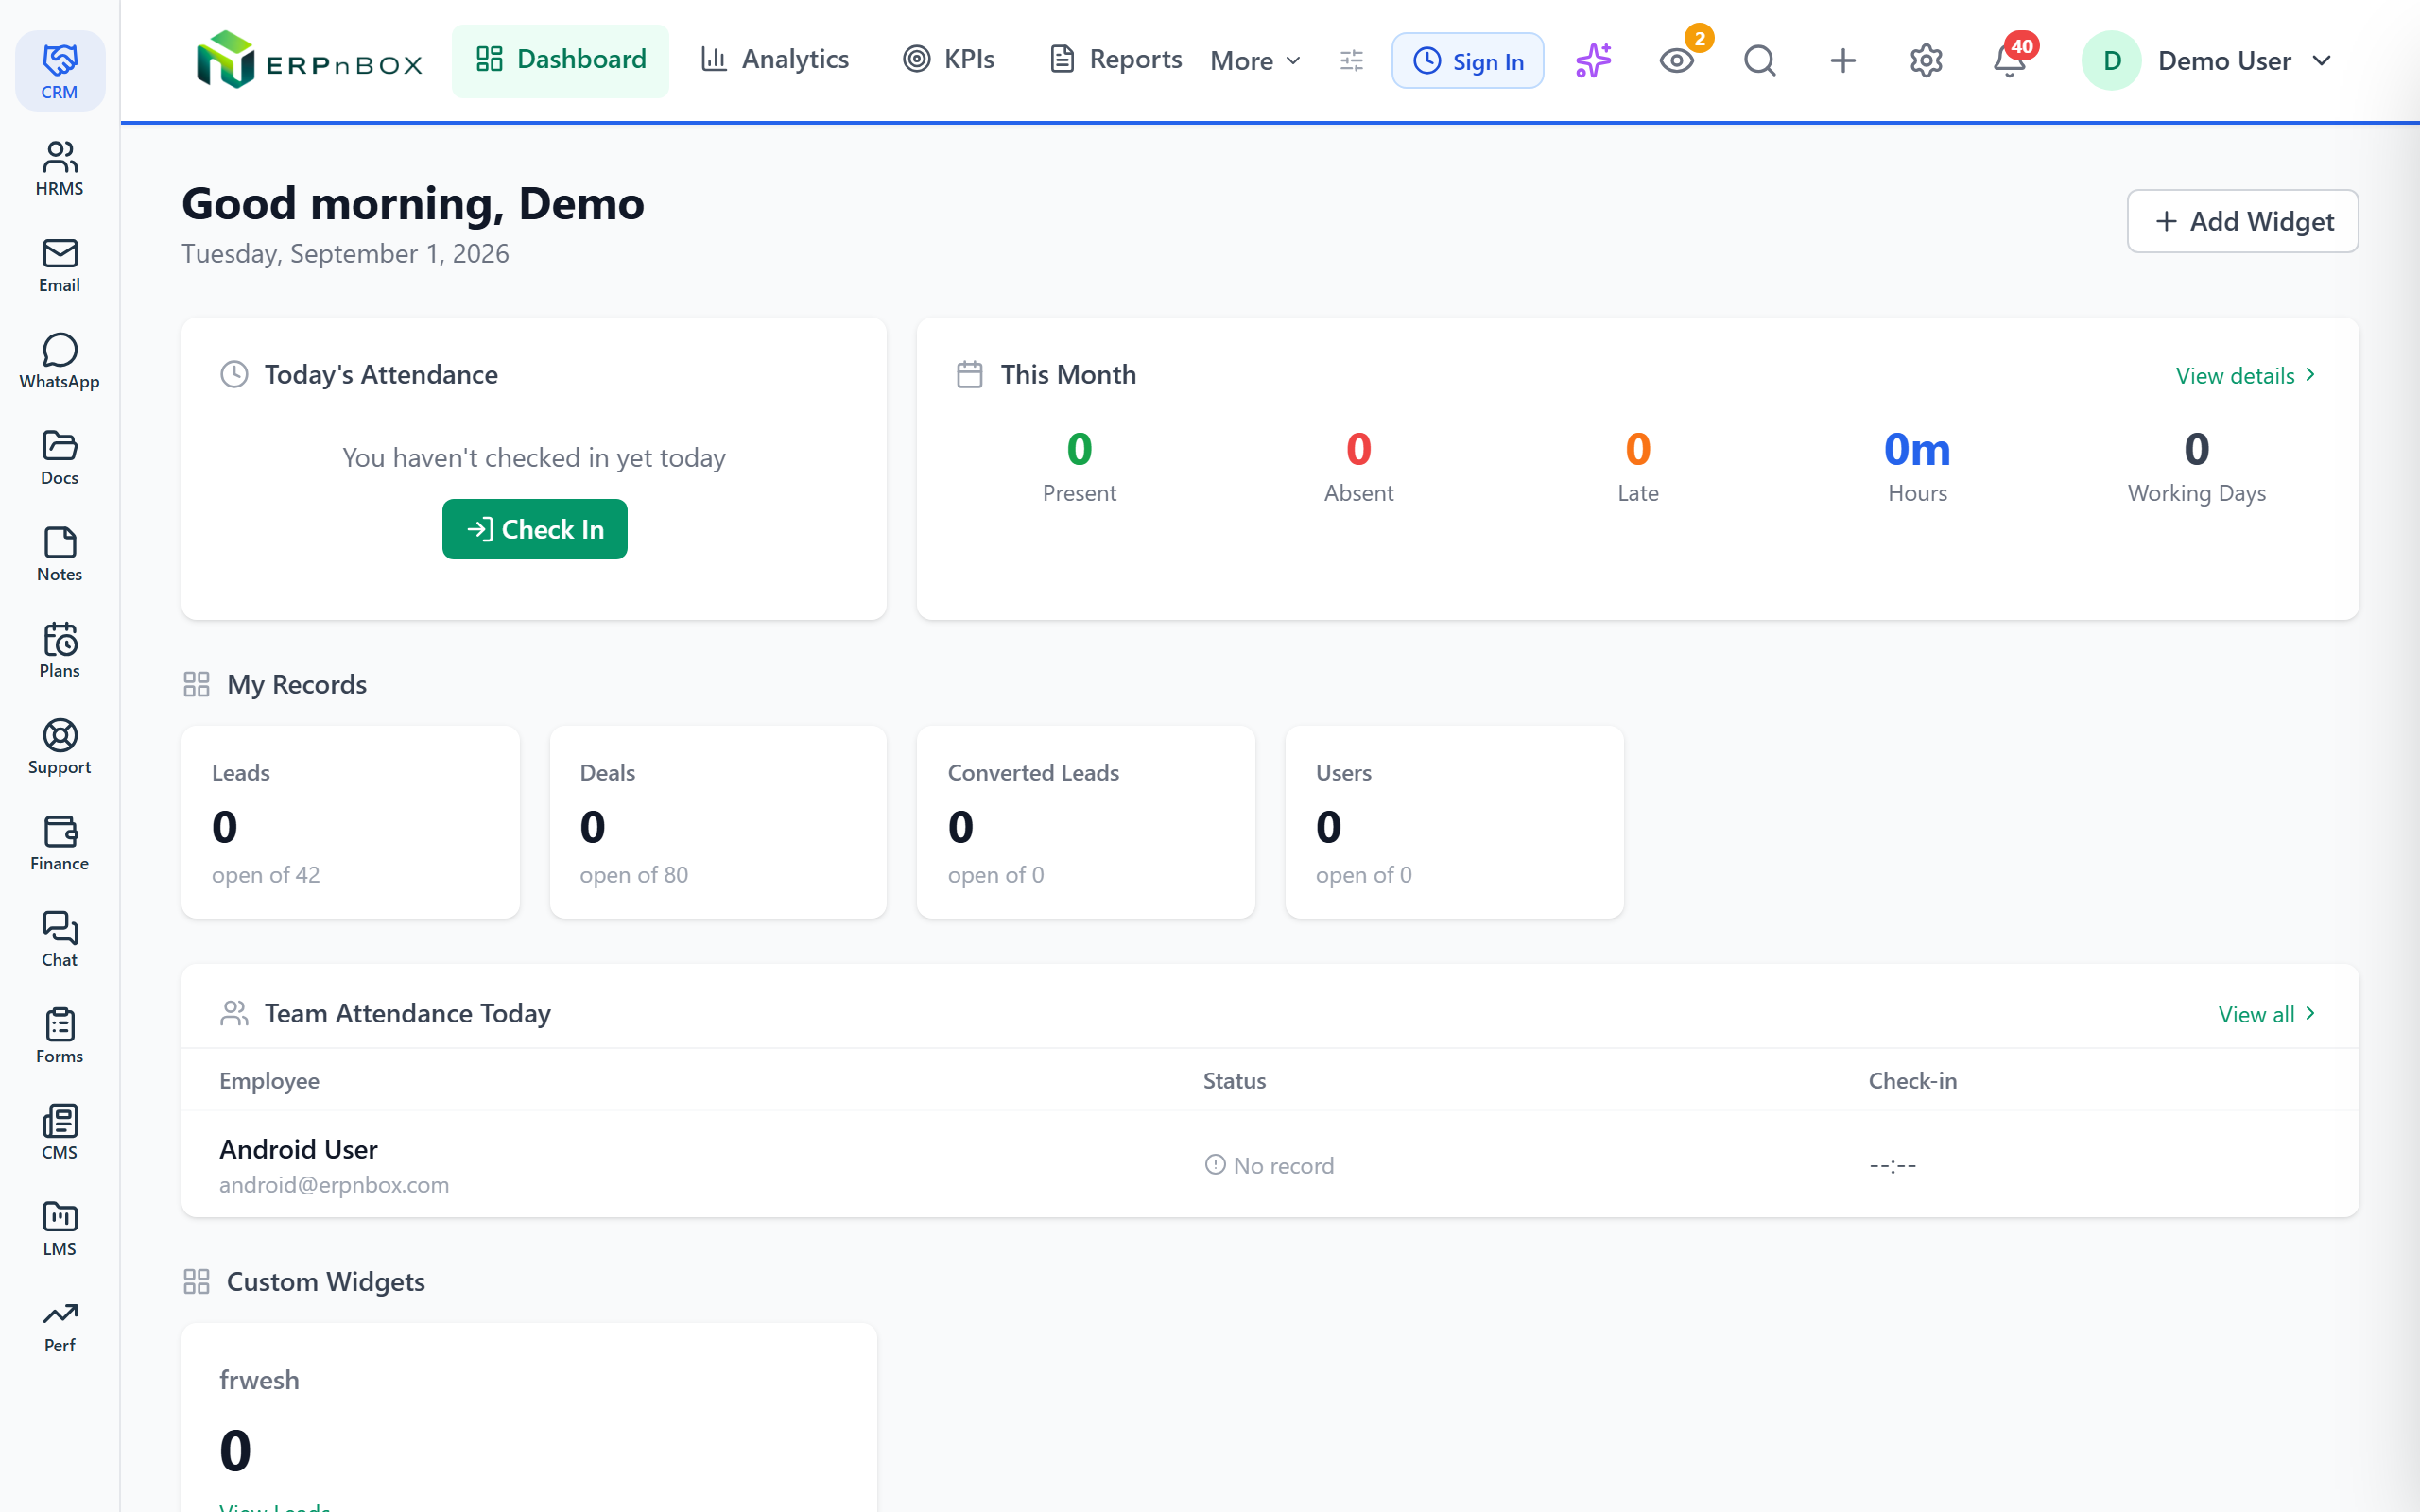Screen dimensions: 2420x1512
Task: Open View details for This Month
Action: point(2246,375)
